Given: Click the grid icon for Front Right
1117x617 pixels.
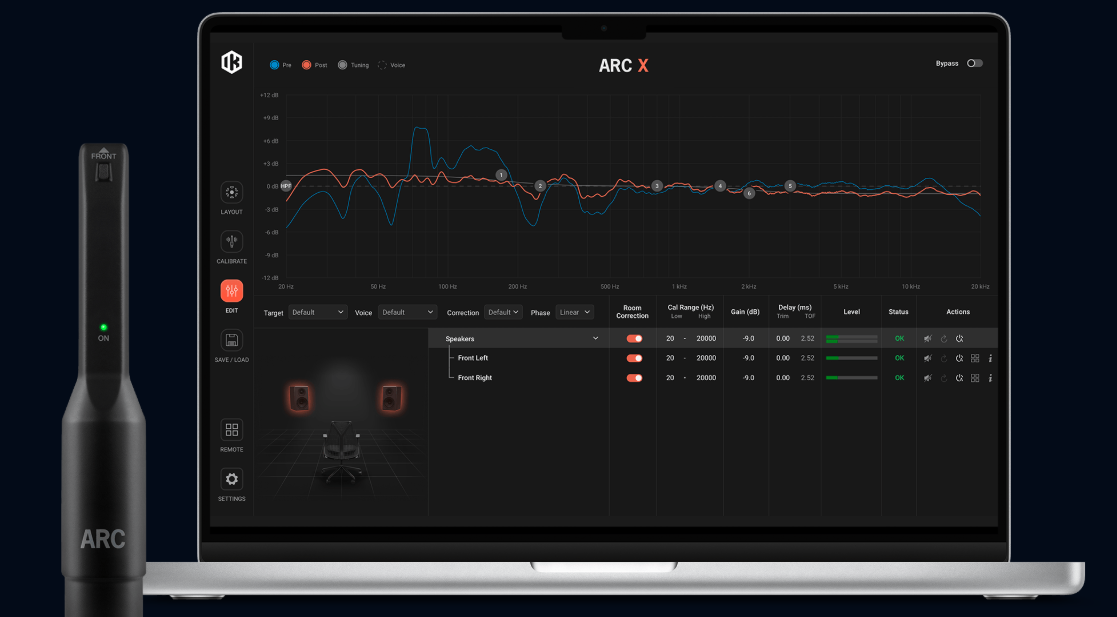Looking at the screenshot, I should coord(975,378).
